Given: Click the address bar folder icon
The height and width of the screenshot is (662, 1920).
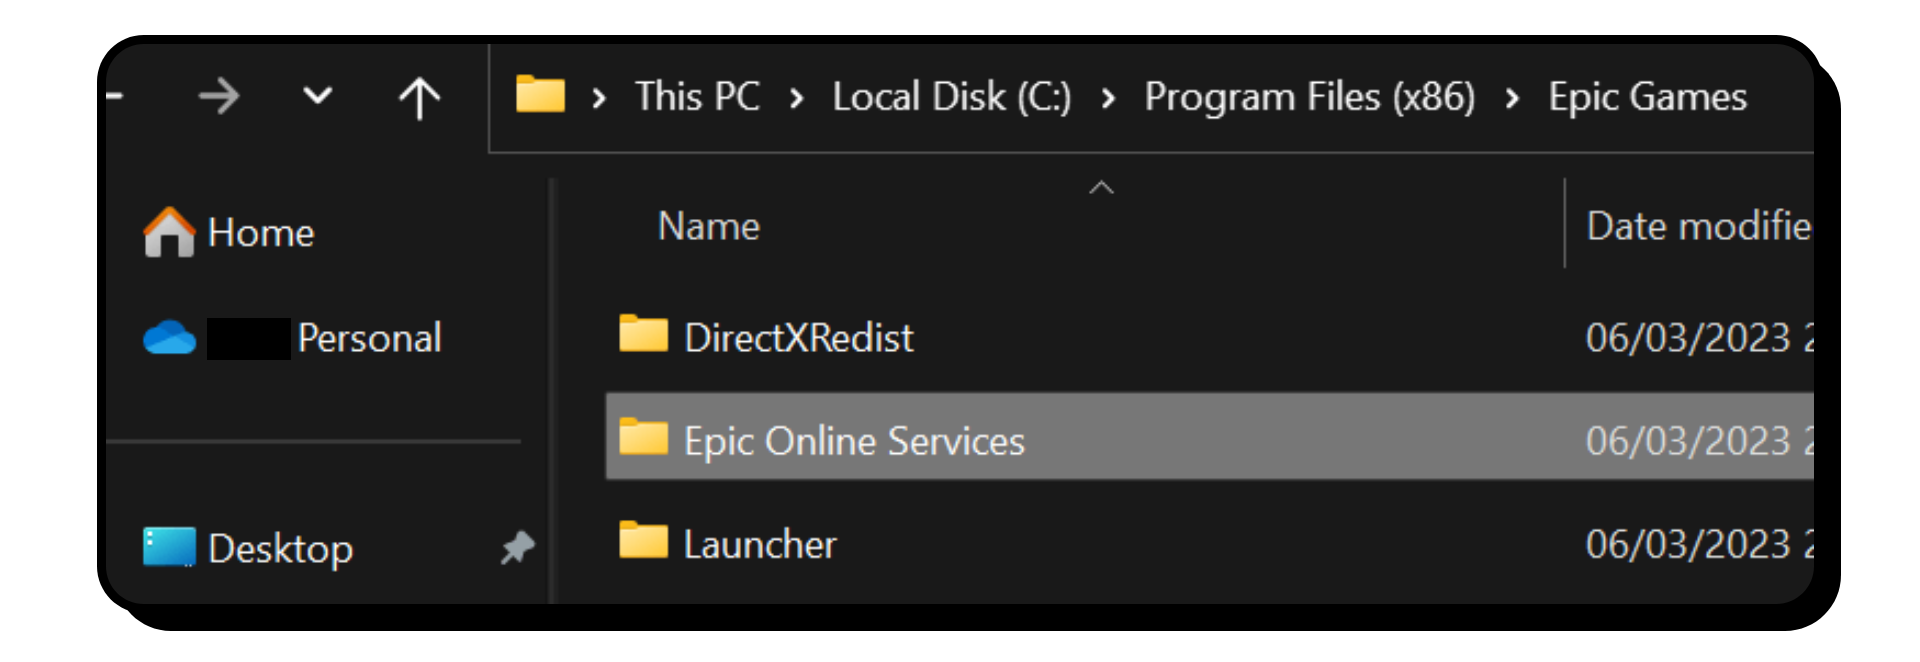Looking at the screenshot, I should [x=540, y=96].
